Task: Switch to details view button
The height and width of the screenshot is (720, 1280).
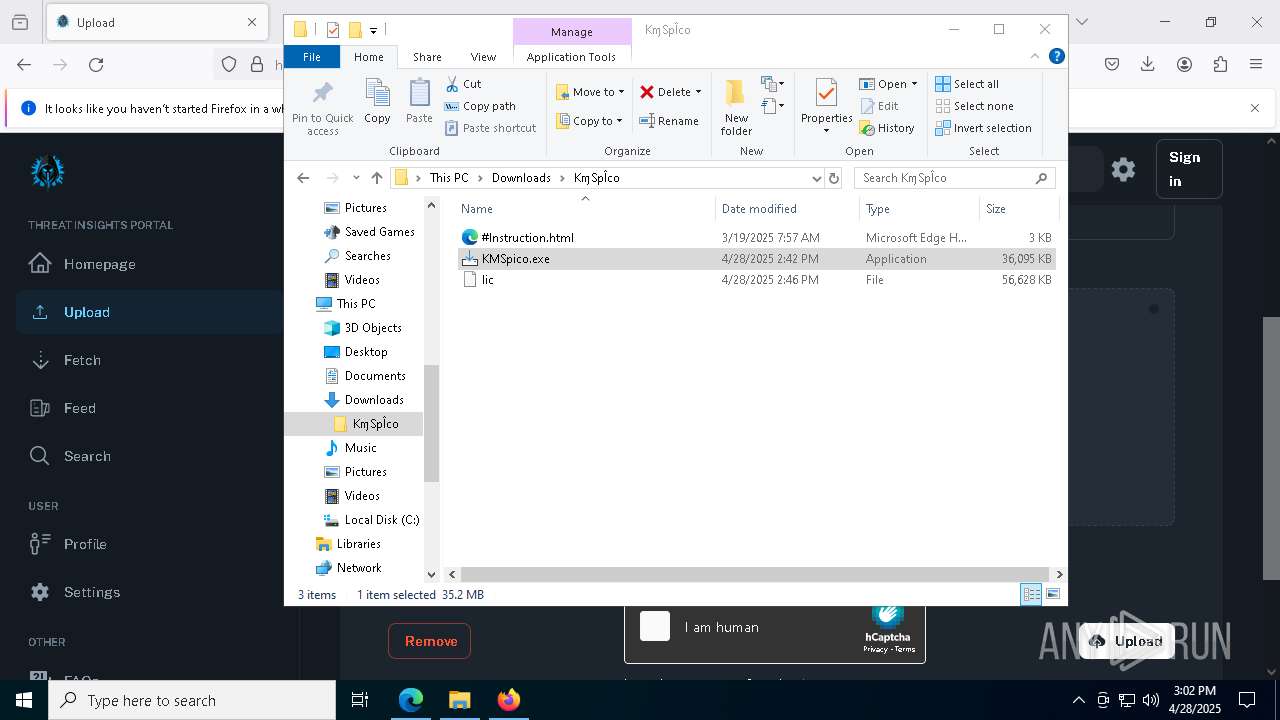Action: pos(1031,594)
